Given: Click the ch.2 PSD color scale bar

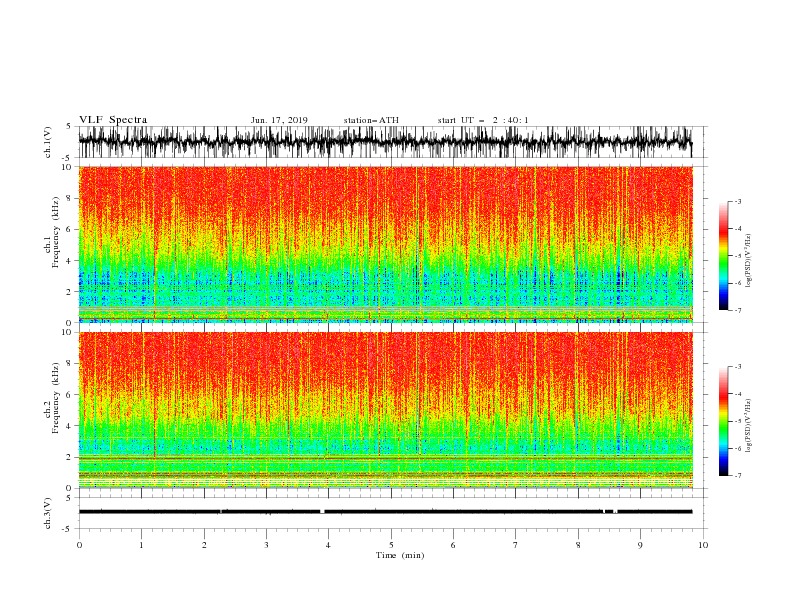Looking at the screenshot, I should tap(724, 421).
